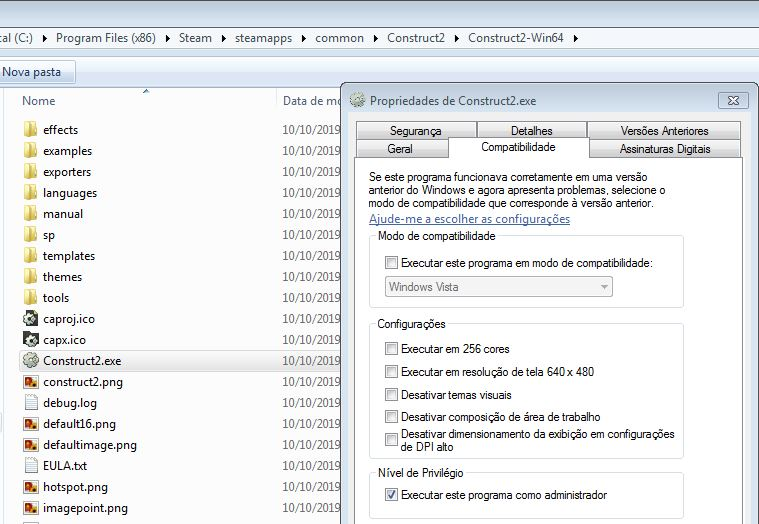
Task: Expand breadcrumb arrow after Construct2-Win64
Action: (576, 38)
